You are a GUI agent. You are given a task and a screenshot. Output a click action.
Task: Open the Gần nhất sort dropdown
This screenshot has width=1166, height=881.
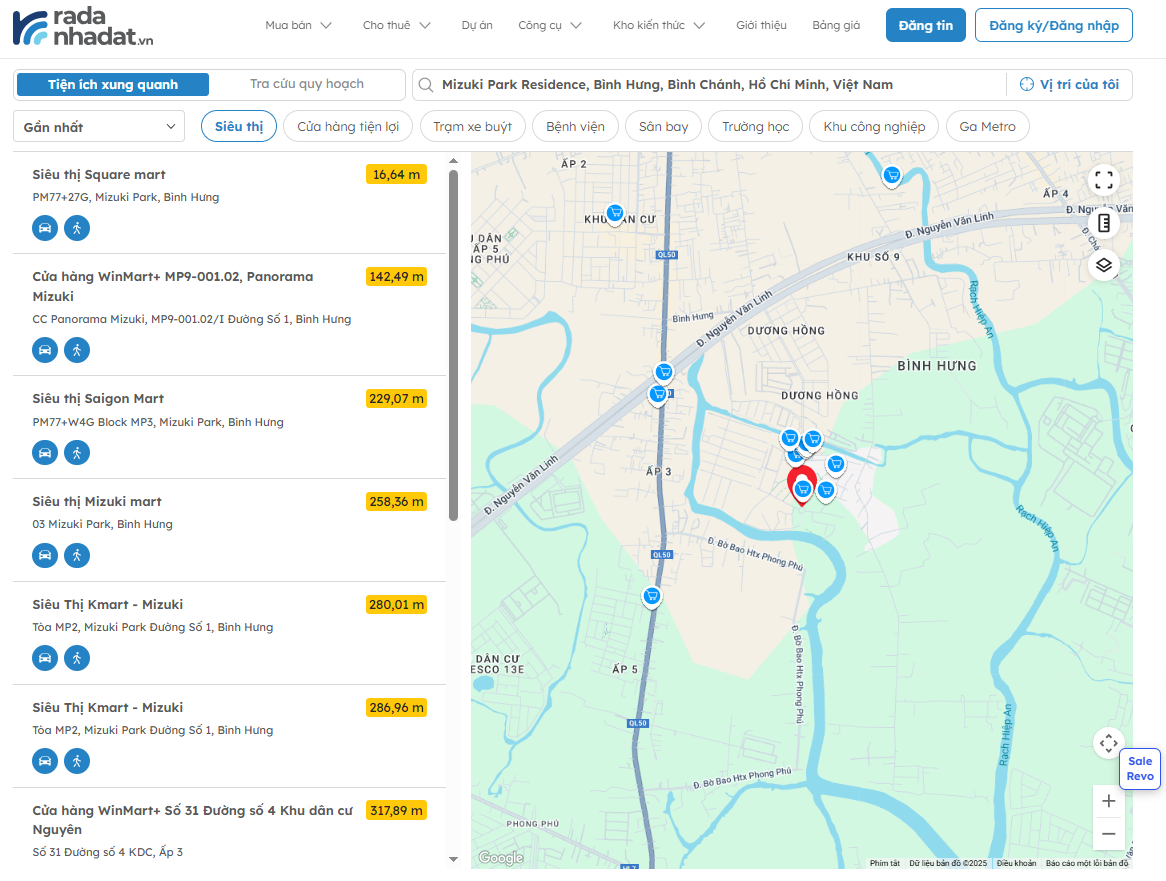click(x=99, y=127)
